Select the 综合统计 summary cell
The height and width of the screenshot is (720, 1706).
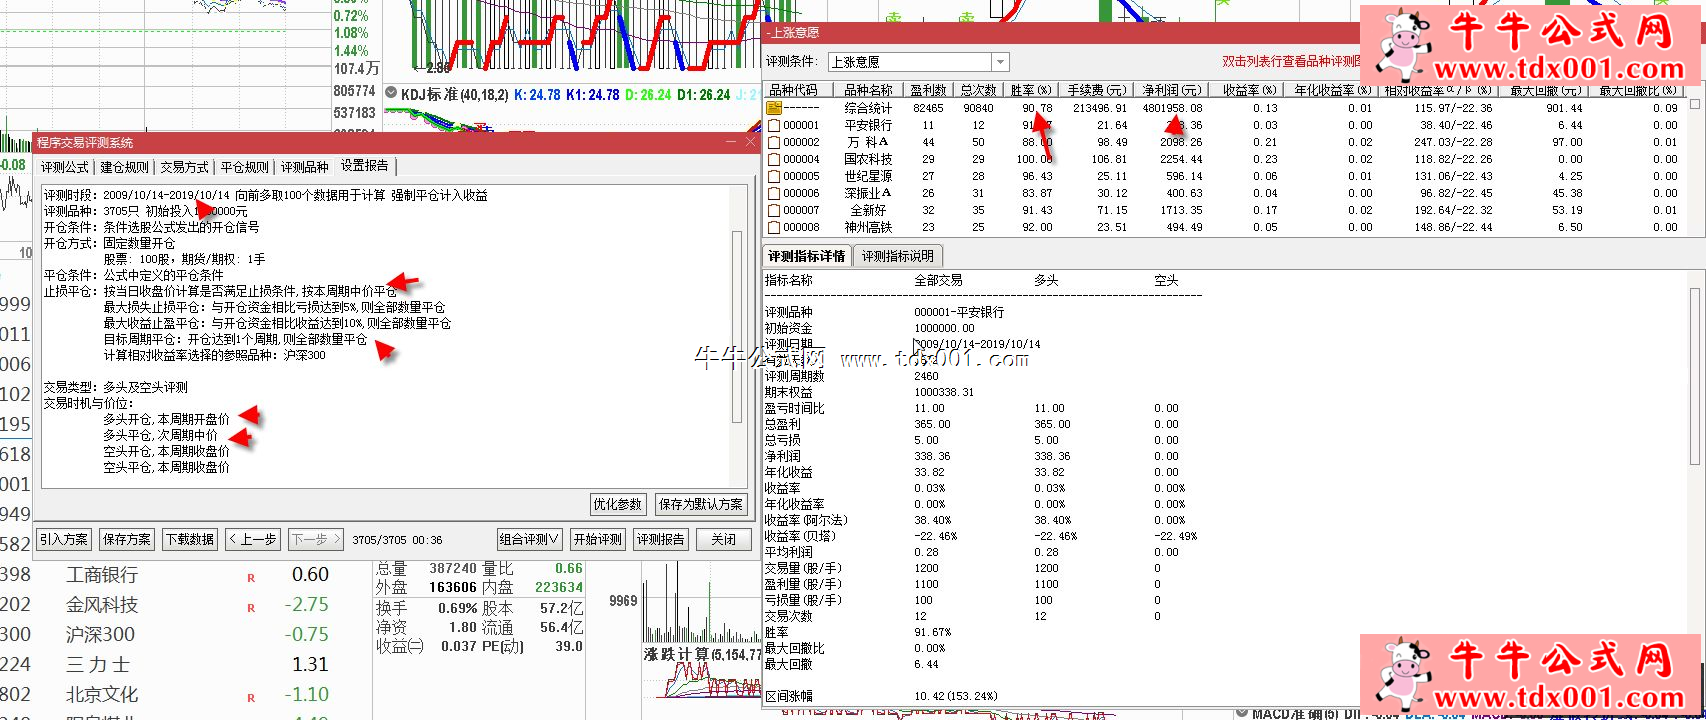click(x=868, y=108)
